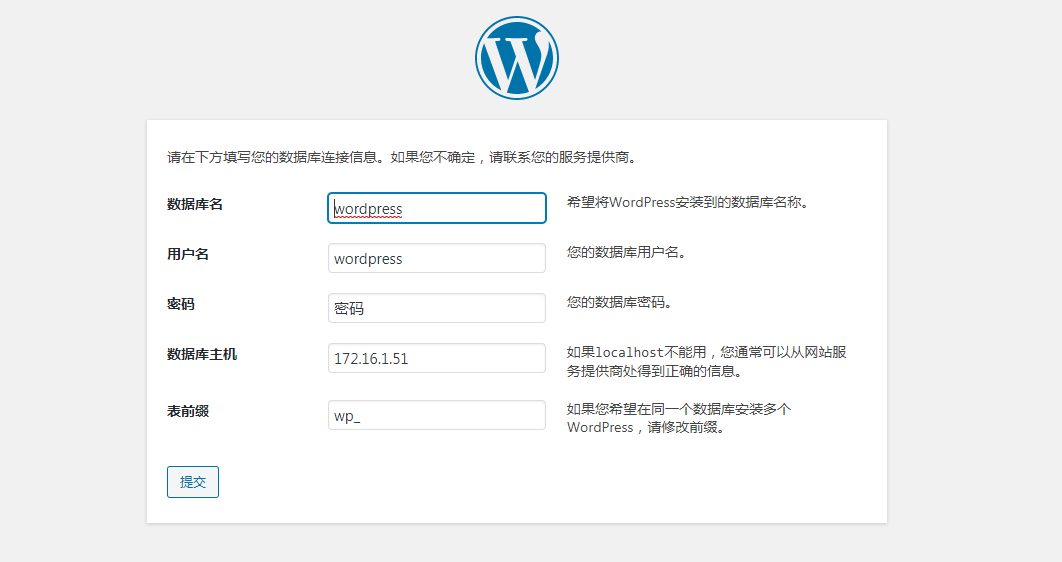The image size is (1062, 562).
Task: Focus the database name input field
Action: tap(437, 208)
